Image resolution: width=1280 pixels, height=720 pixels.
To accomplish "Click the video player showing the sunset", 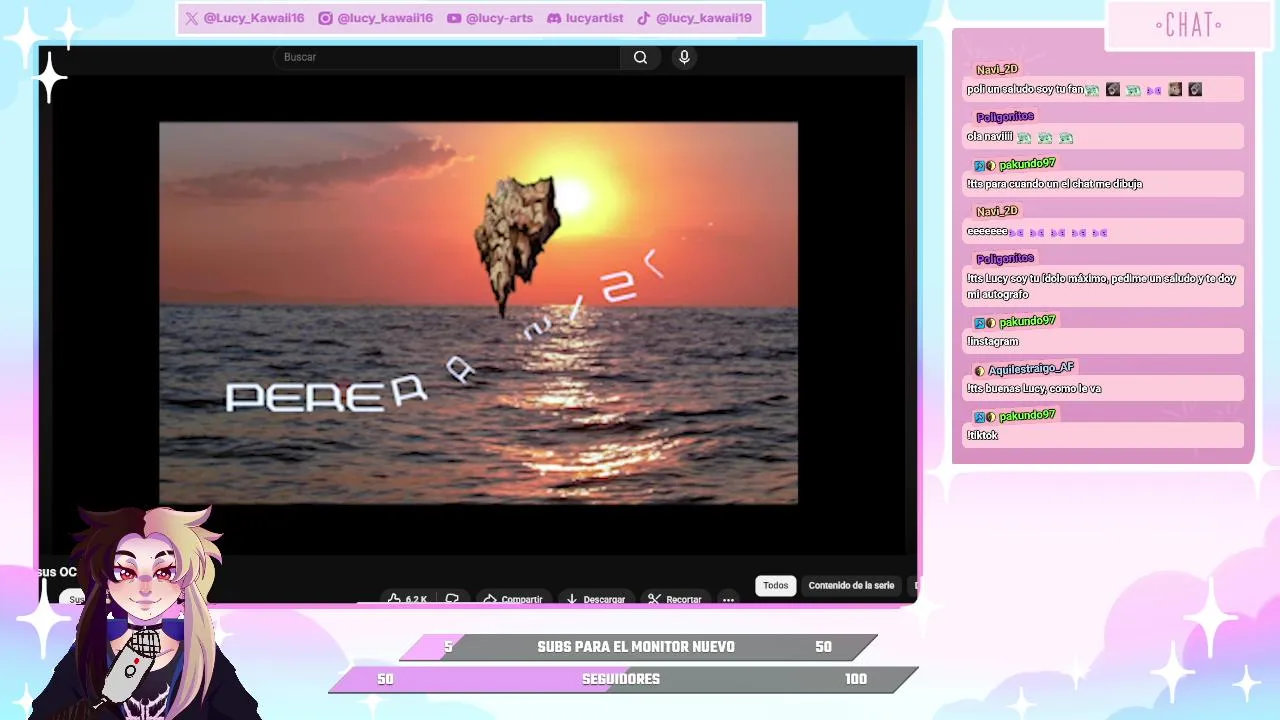I will pos(478,313).
